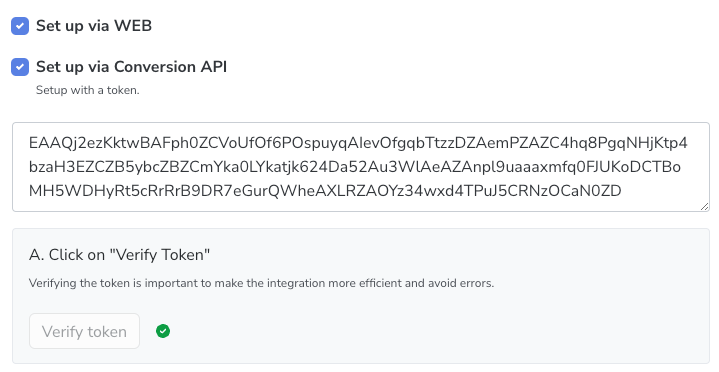Place cursor in token line starting EAAQj2ez
Image resolution: width=719 pixels, height=372 pixels.
tap(358, 143)
